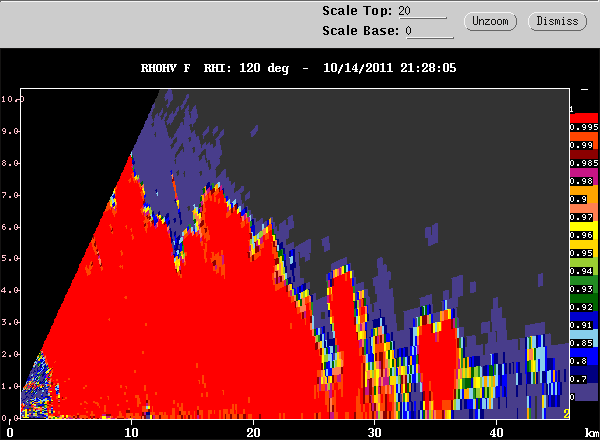
Task: Click the Scale Top label
Action: 357,11
